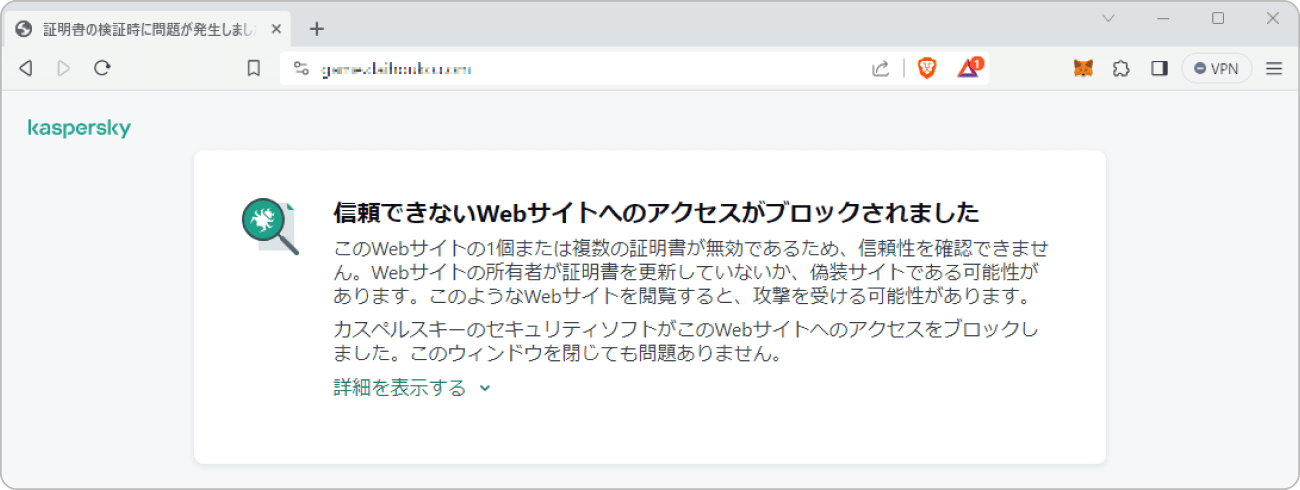
Task: Click the share icon in the address bar
Action: coord(881,69)
